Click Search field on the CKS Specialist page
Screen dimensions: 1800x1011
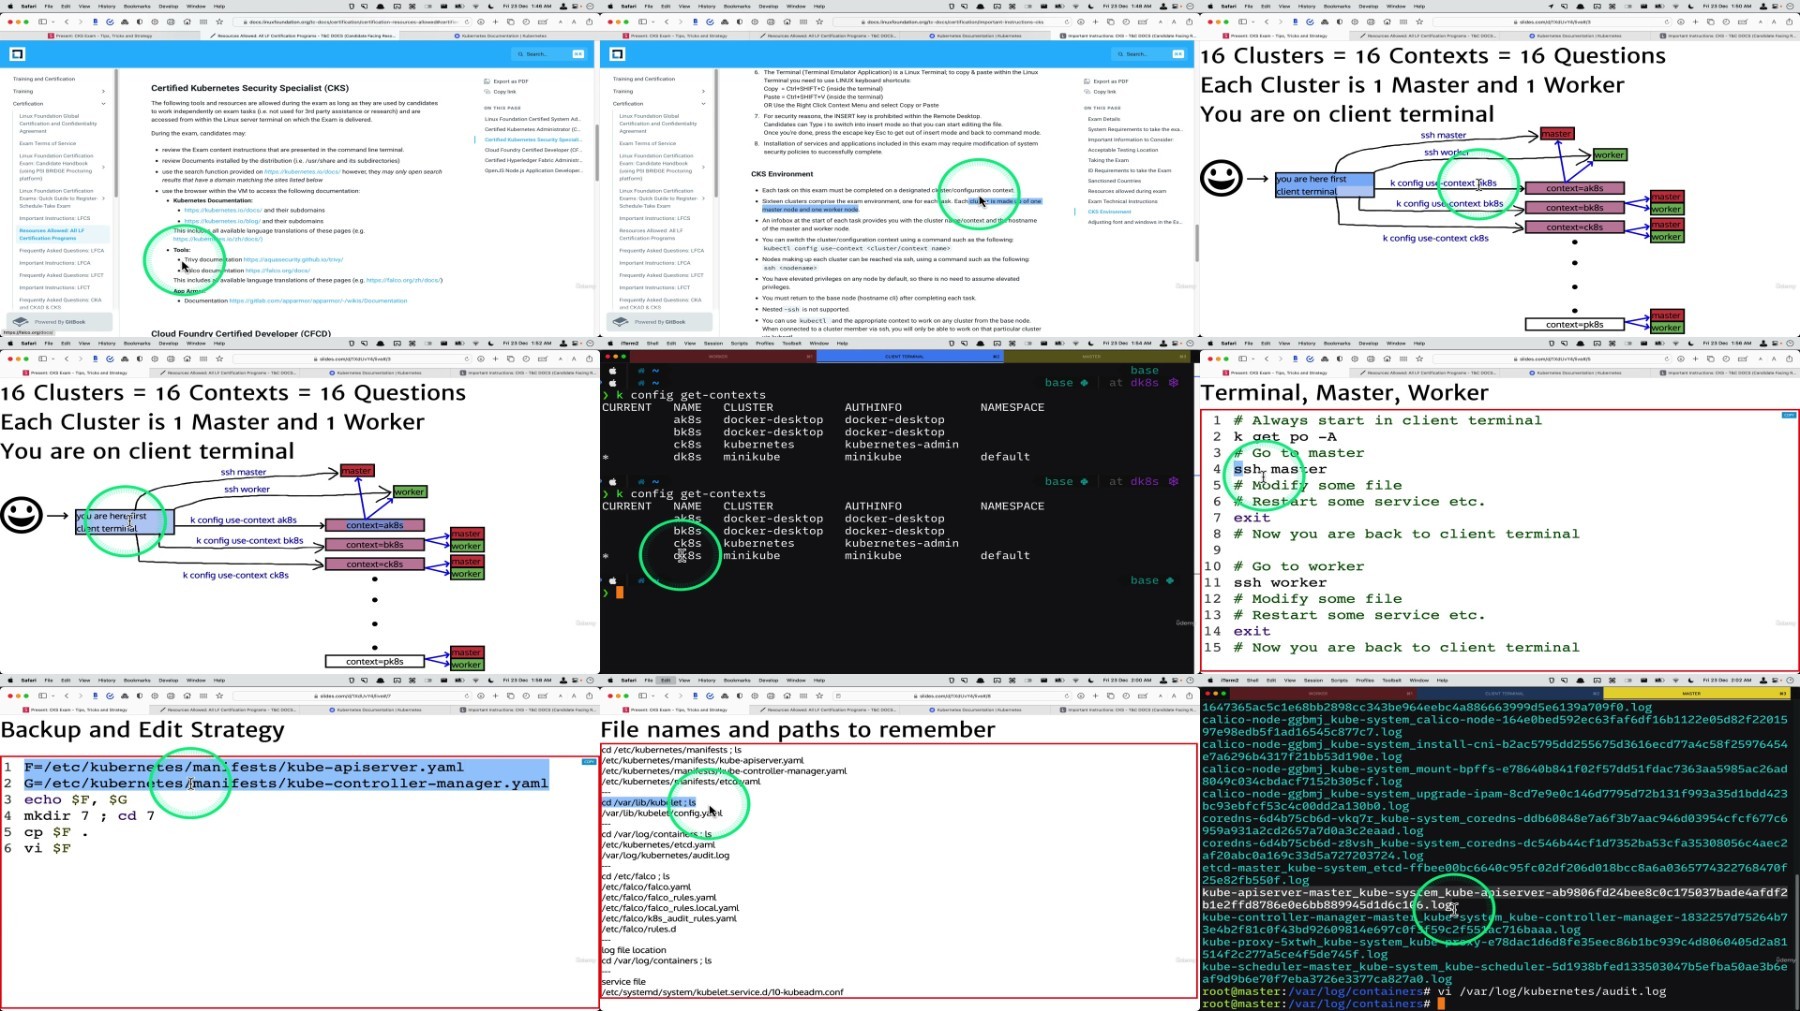[549, 54]
